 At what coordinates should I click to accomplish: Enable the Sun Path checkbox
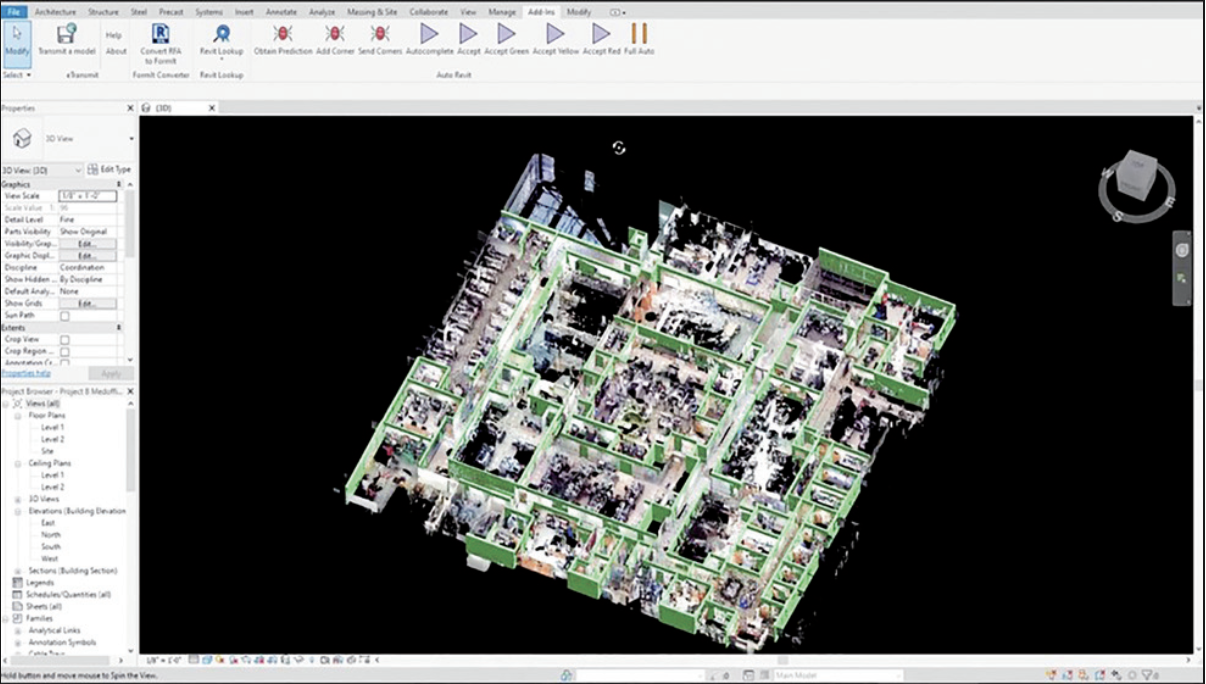click(65, 316)
